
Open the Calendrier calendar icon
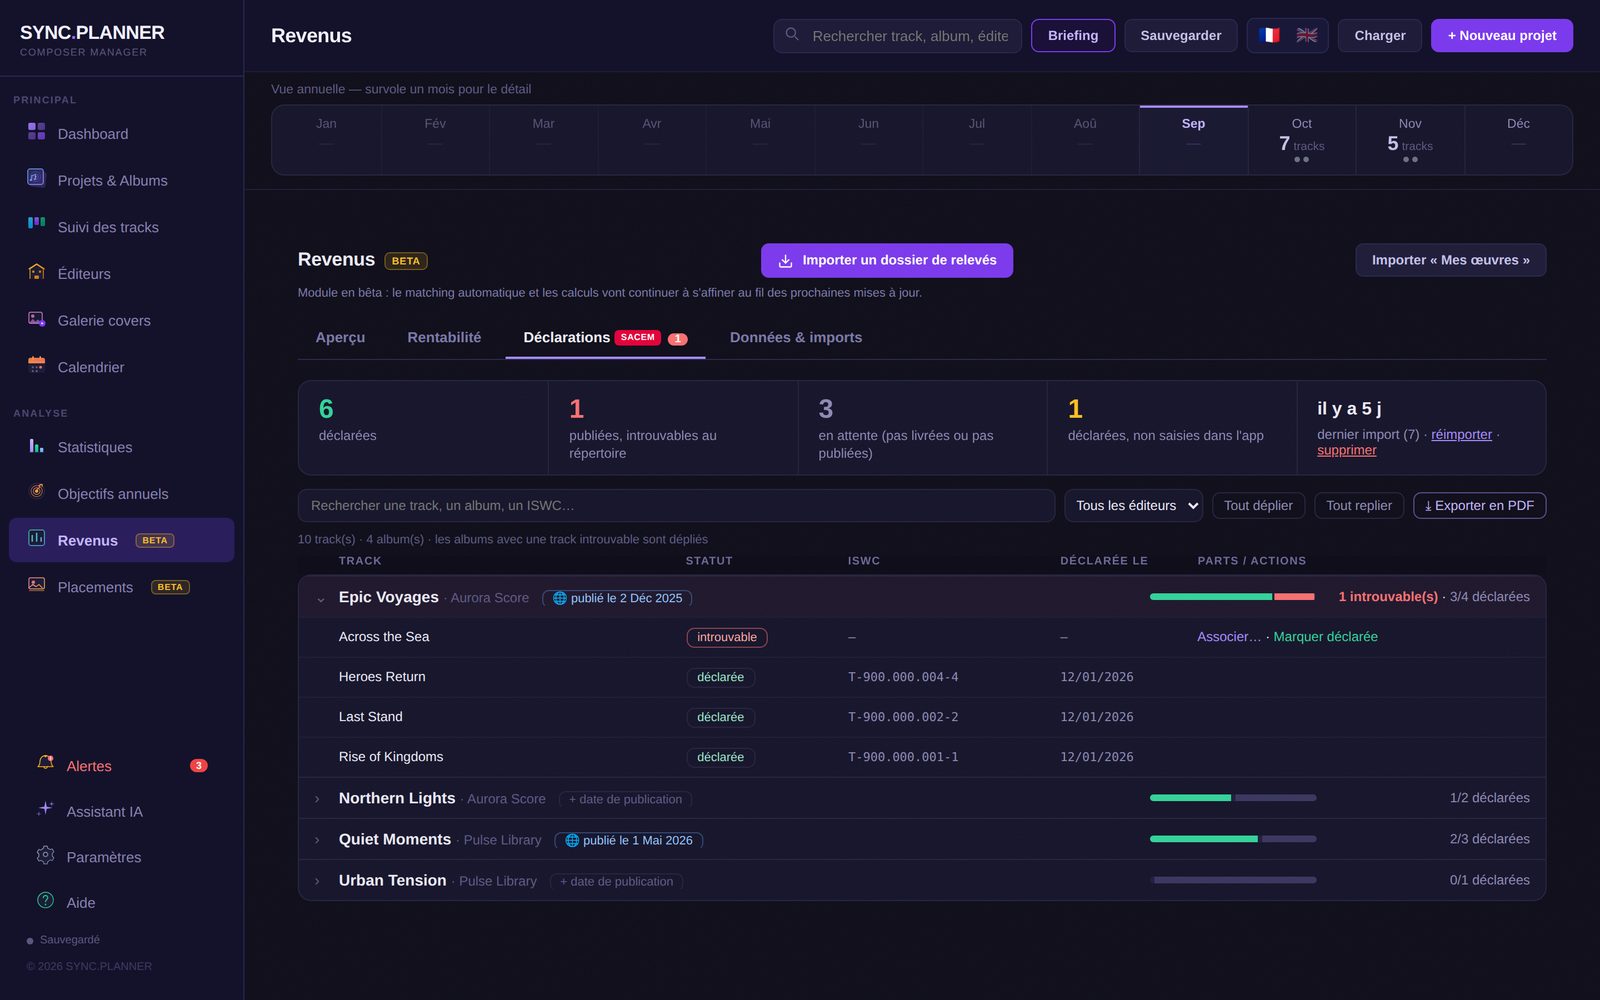coord(37,364)
